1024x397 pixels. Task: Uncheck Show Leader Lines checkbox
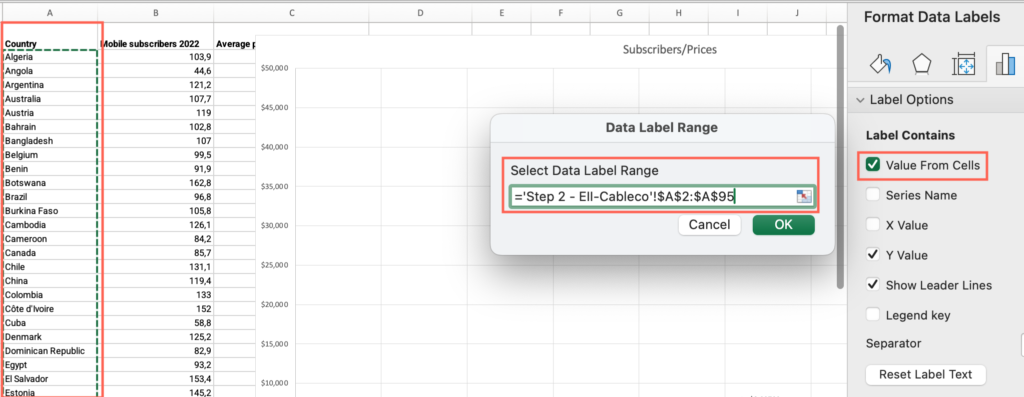pos(872,285)
